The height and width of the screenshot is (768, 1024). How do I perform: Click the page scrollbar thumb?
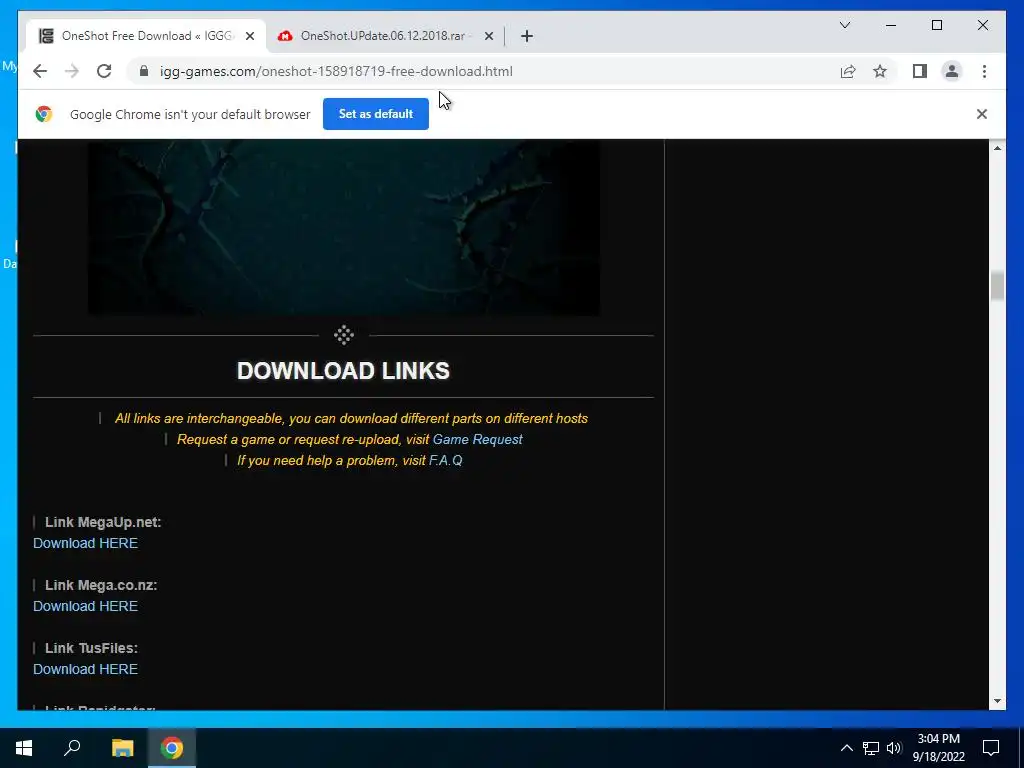(x=997, y=286)
